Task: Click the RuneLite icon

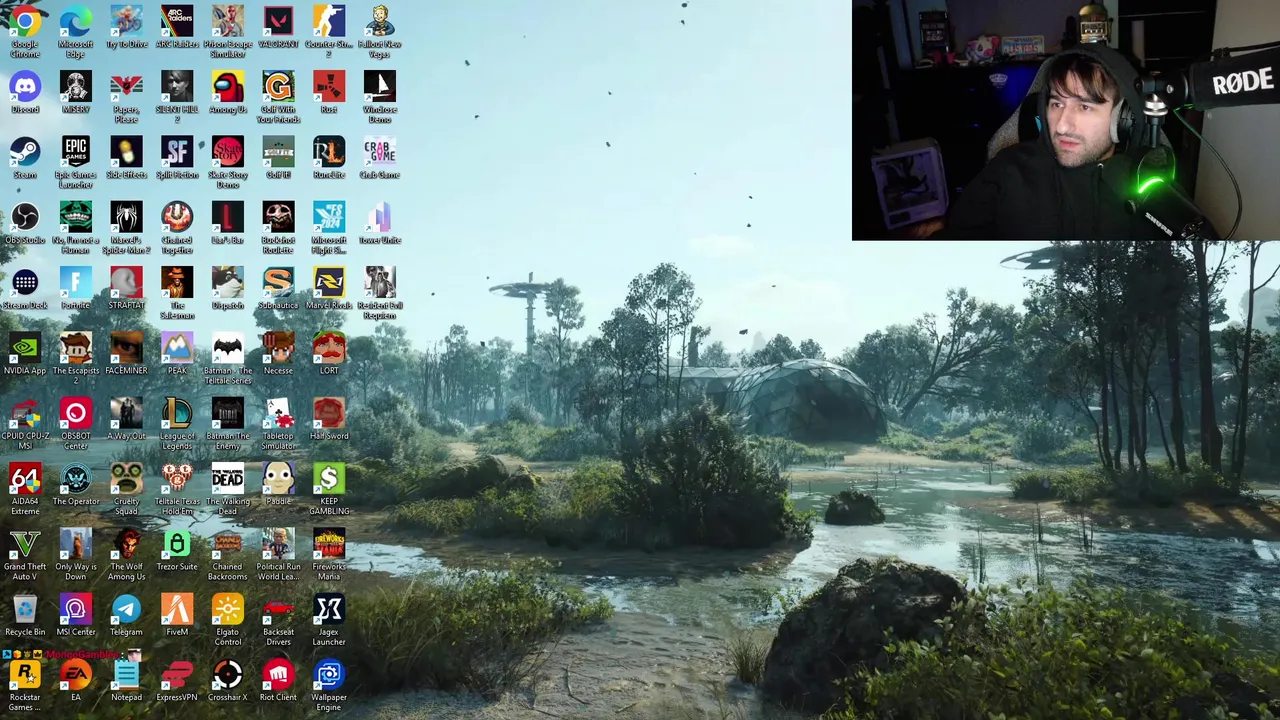Action: coord(329,152)
